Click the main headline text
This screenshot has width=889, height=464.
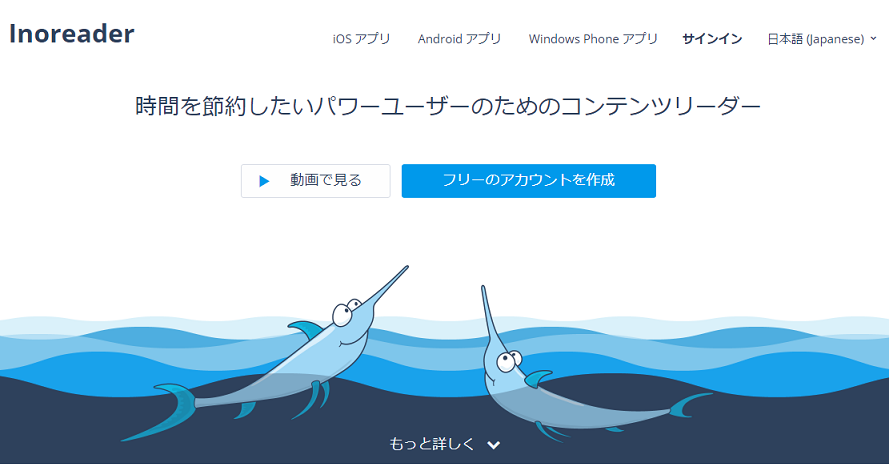coord(447,106)
